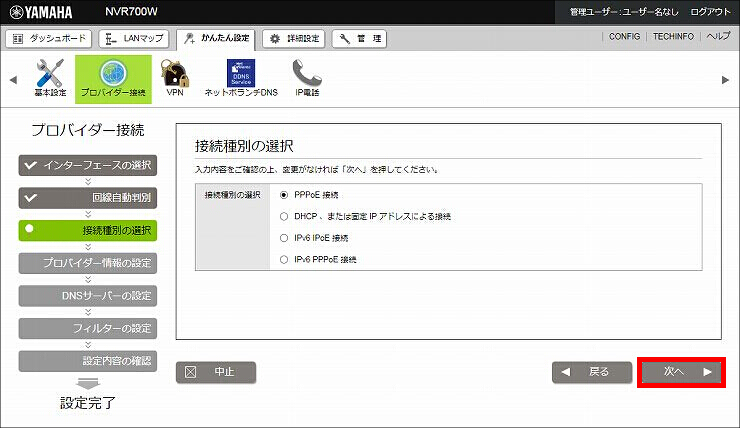This screenshot has height=428, width=740.
Task: Click the YAMAHA logo
Action: tap(41, 12)
